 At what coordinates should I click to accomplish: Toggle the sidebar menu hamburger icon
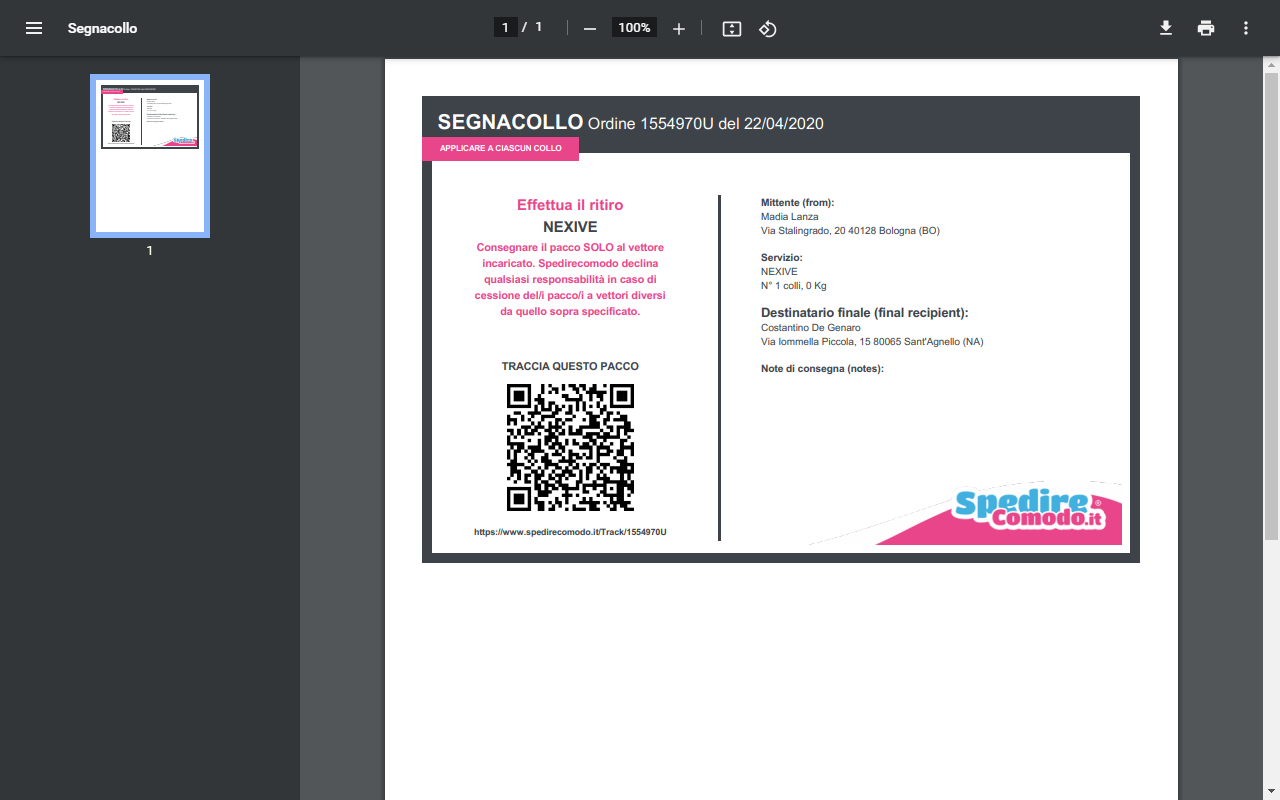tap(34, 28)
